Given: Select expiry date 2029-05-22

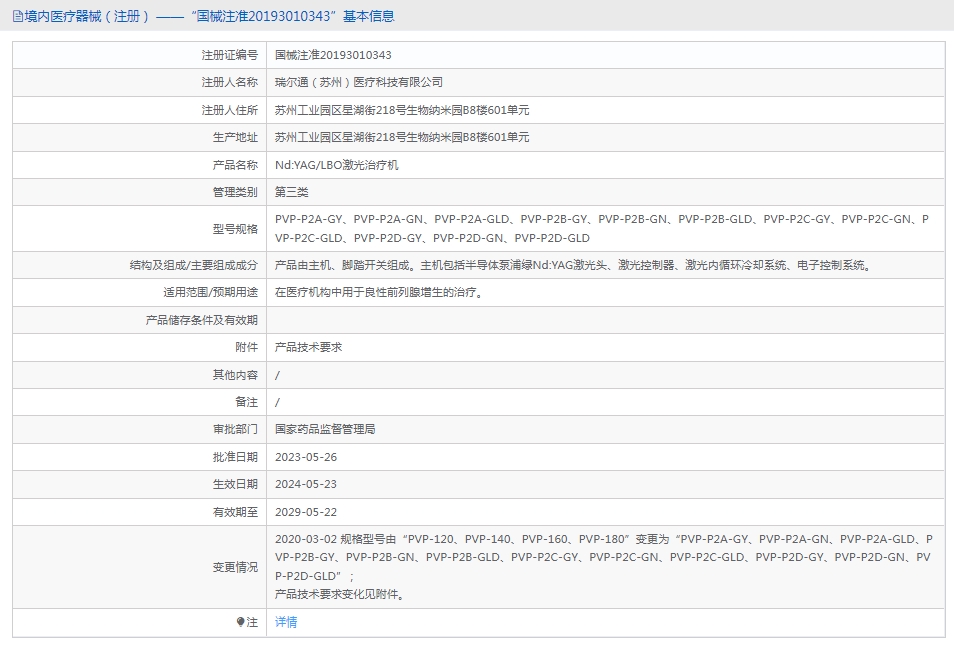Looking at the screenshot, I should click(x=305, y=512).
